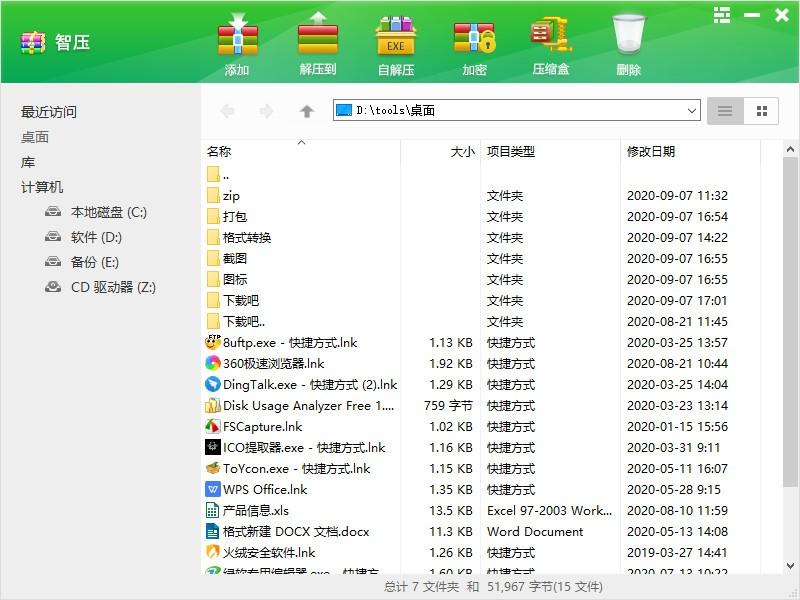Open 本地磁盘 (C:) drive in sidebar
Screen dimensions: 800x600
pos(108,212)
